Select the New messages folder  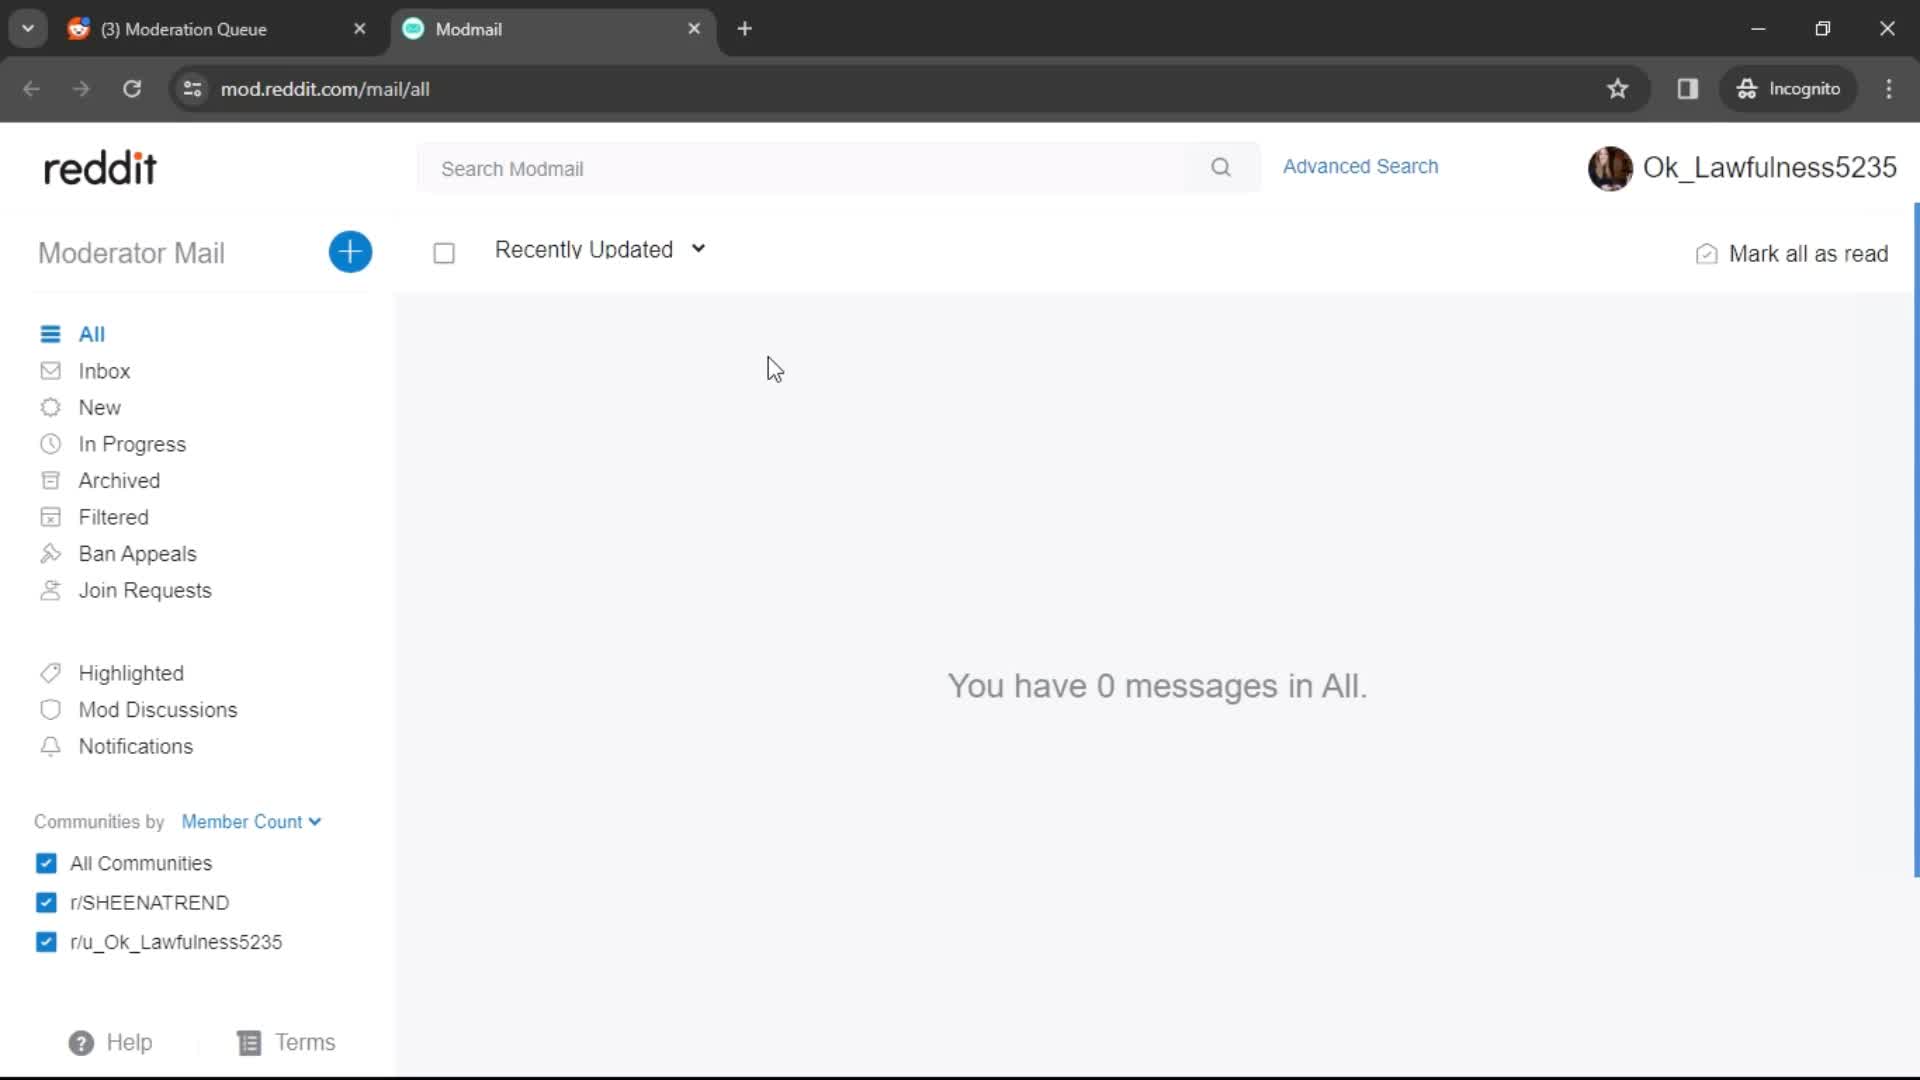pos(100,407)
